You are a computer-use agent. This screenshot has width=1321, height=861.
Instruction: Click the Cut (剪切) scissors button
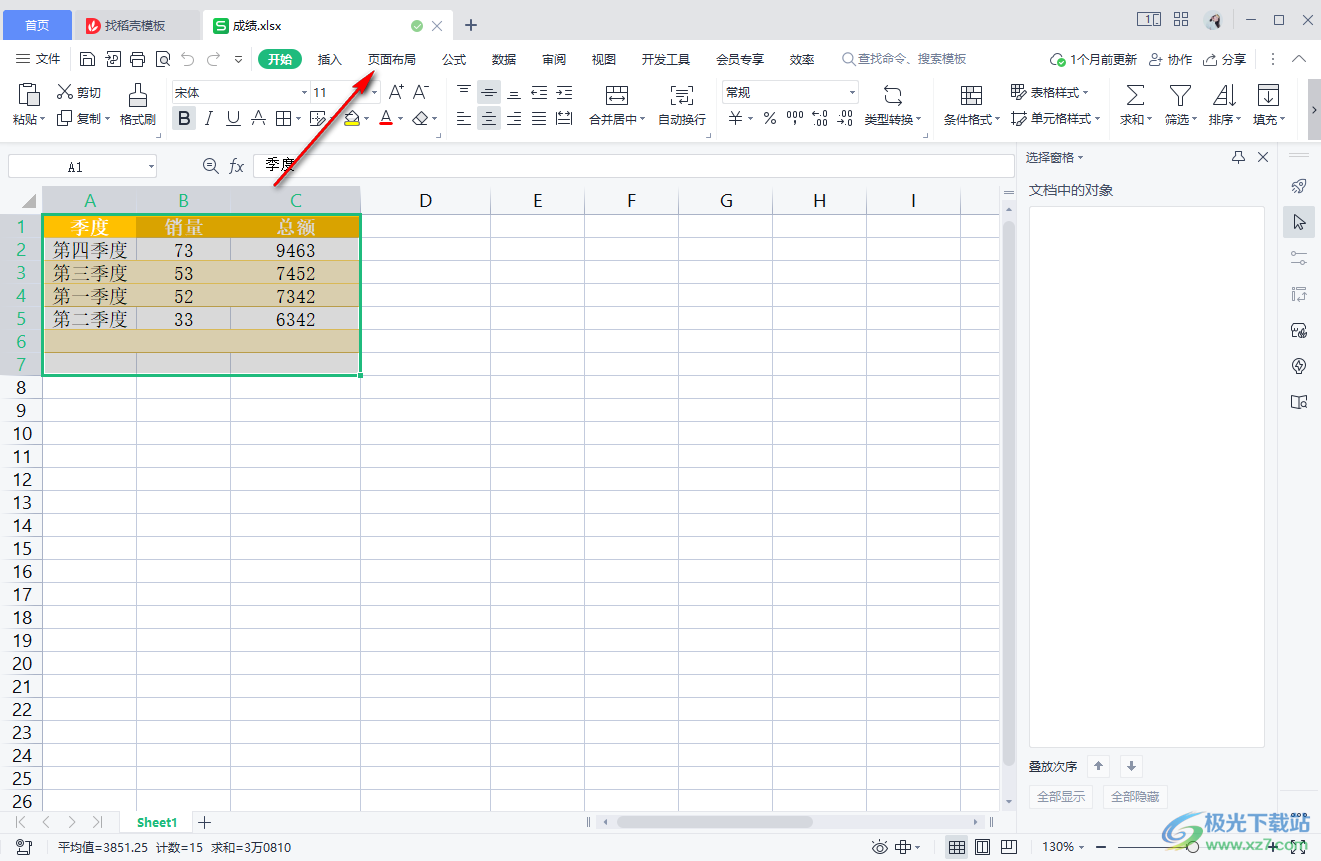point(78,92)
